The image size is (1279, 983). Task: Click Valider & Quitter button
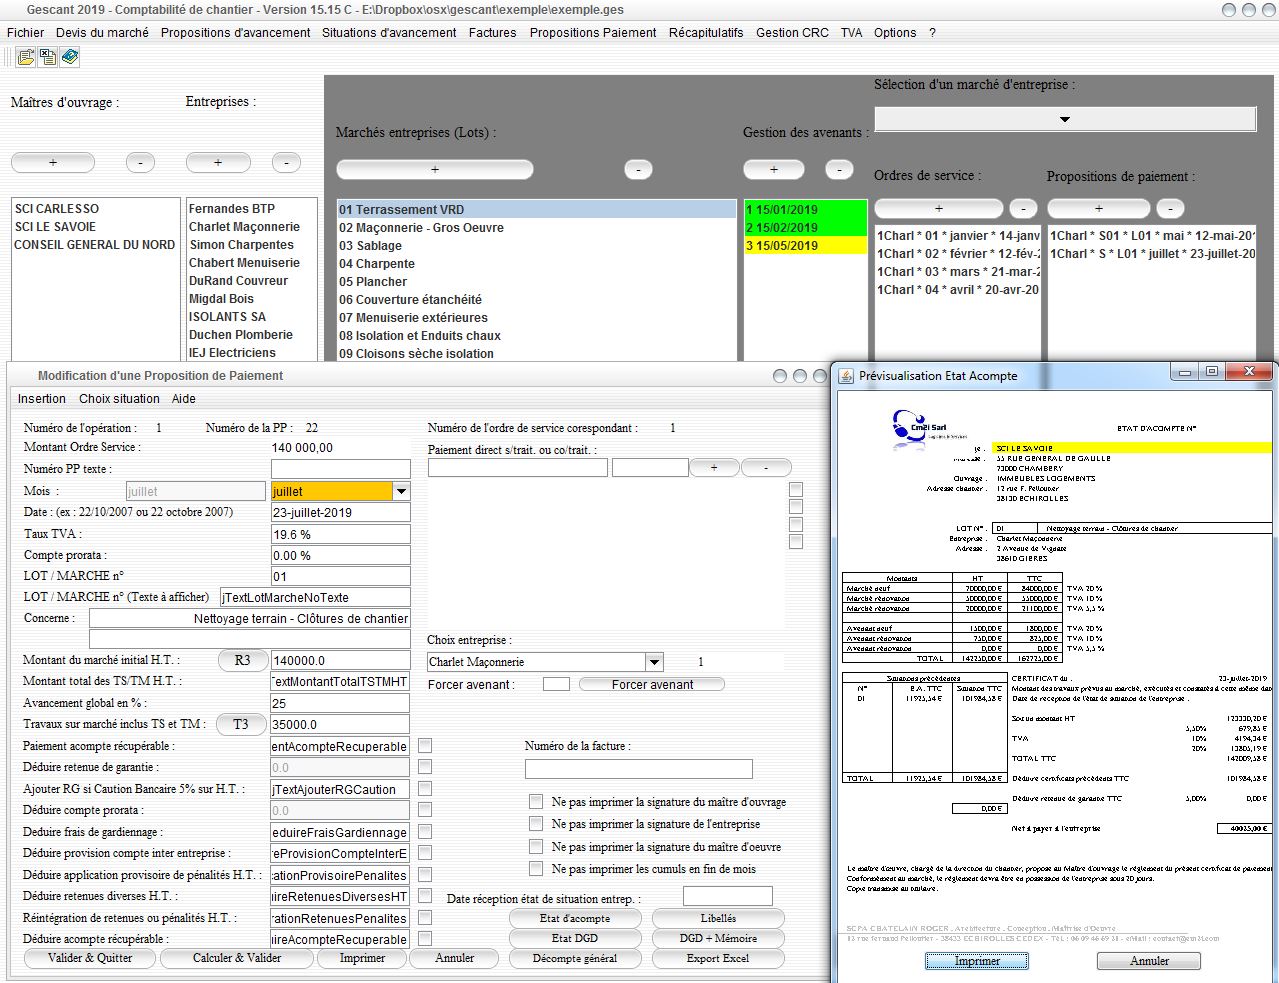click(90, 958)
